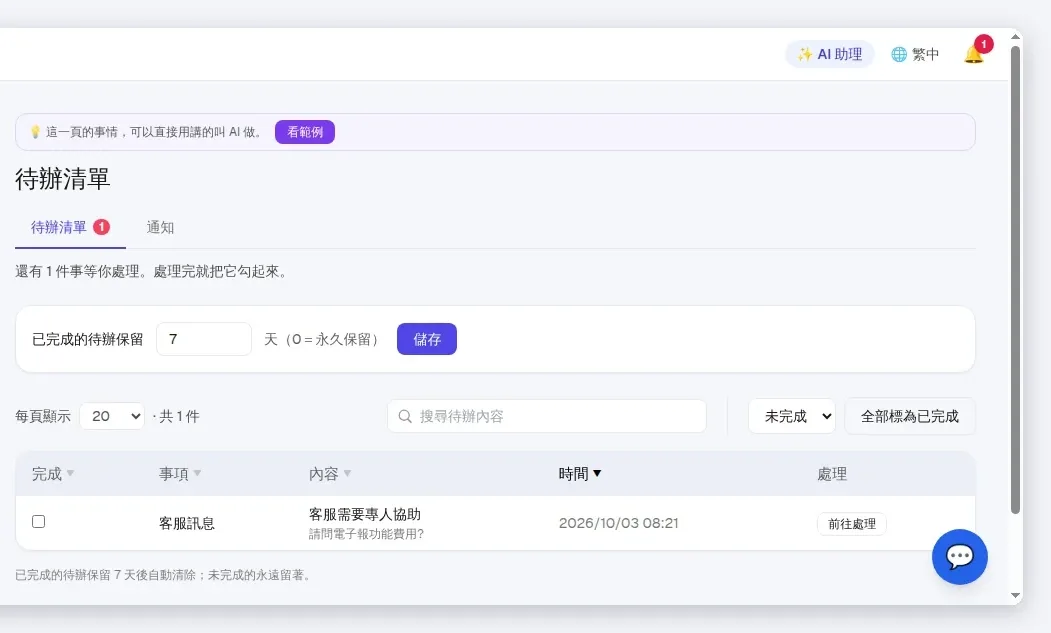
Task: Click the magnifier icon in search box
Action: (x=405, y=416)
